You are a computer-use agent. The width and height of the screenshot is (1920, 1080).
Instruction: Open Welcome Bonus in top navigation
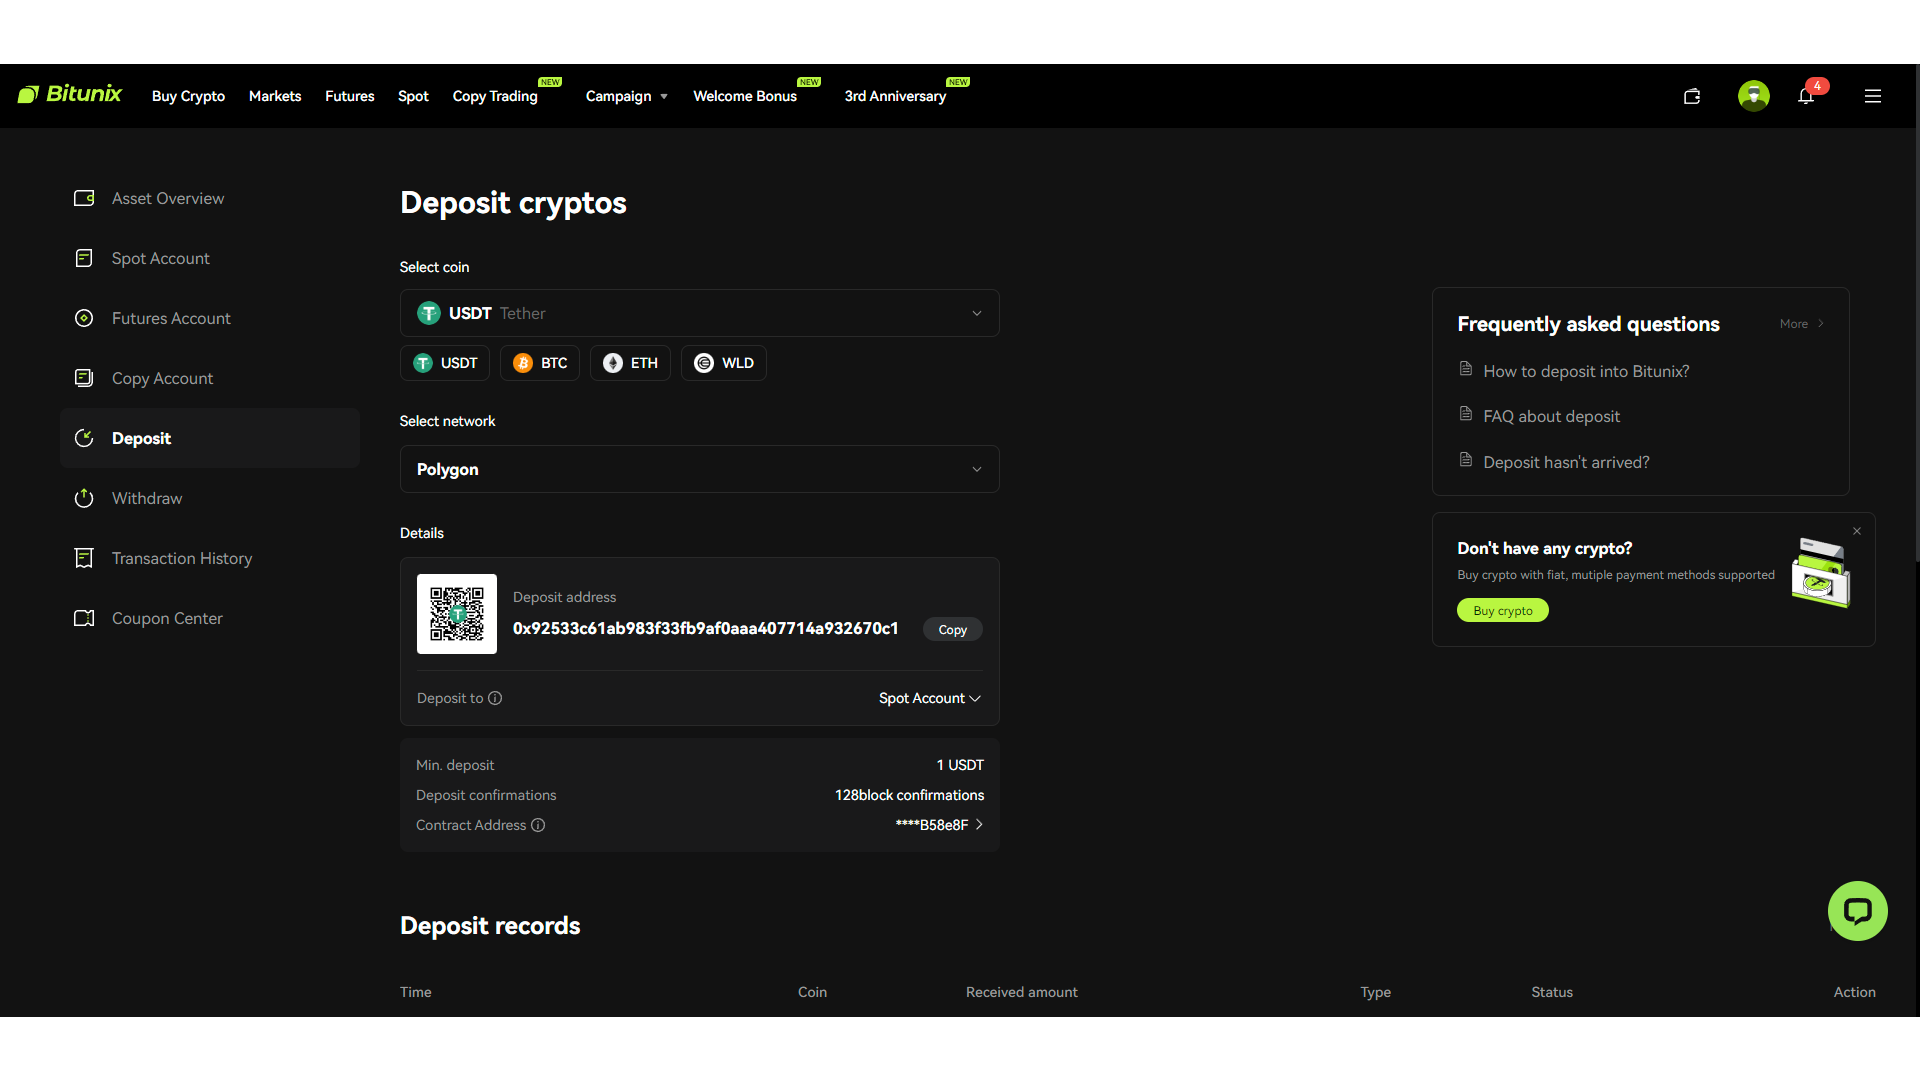[x=745, y=96]
